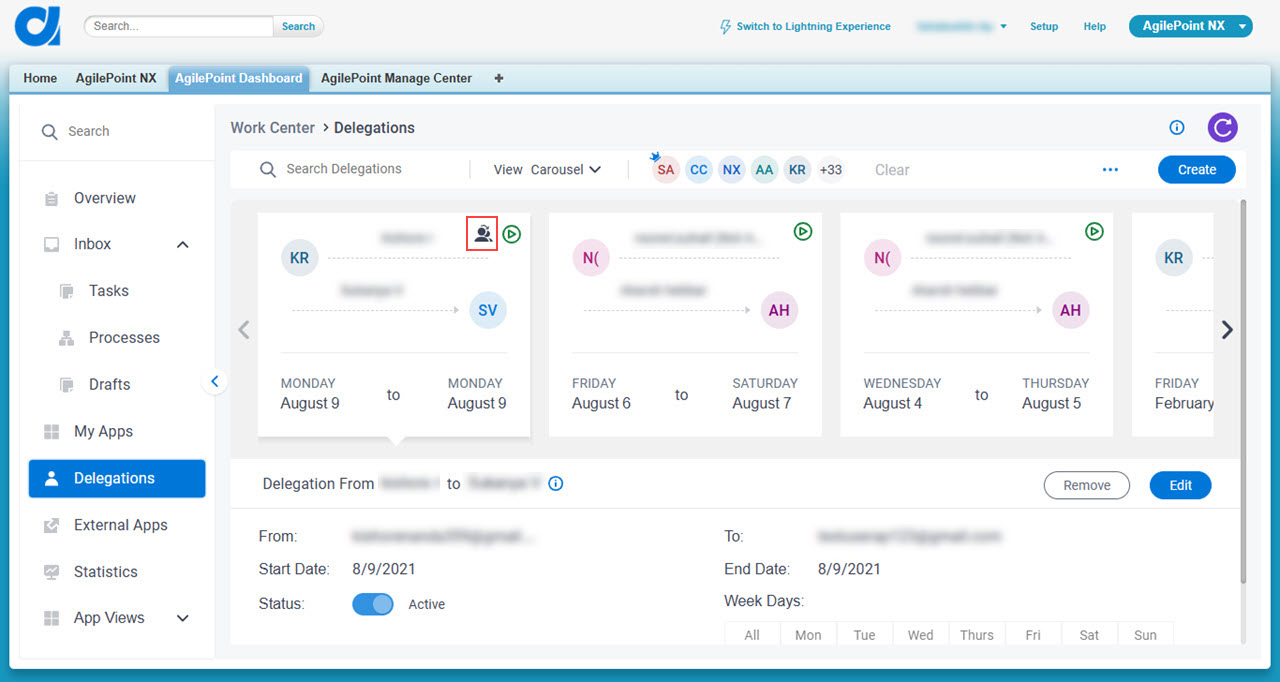This screenshot has width=1280, height=682.
Task: Select the CC user filter avatar
Action: [699, 170]
